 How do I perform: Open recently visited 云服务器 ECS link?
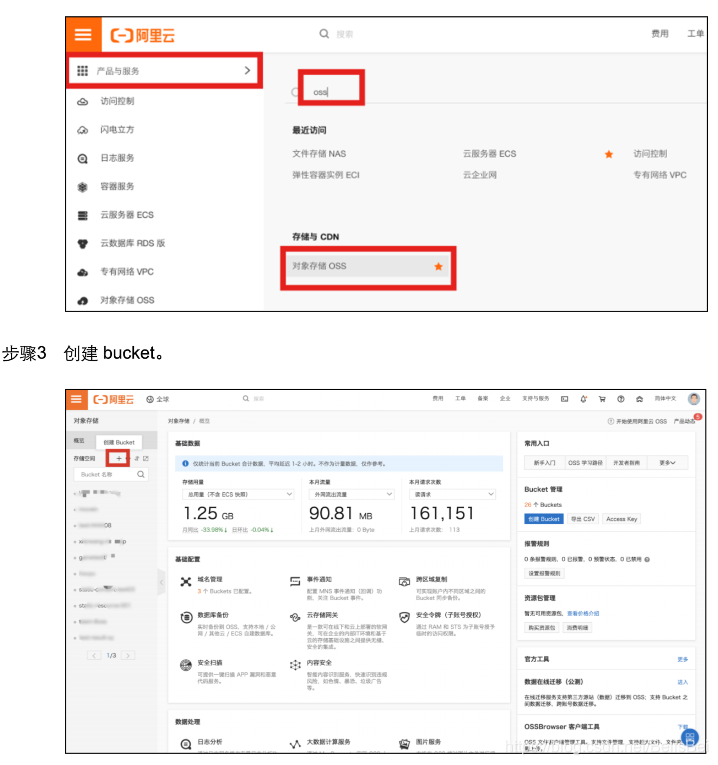(x=489, y=154)
